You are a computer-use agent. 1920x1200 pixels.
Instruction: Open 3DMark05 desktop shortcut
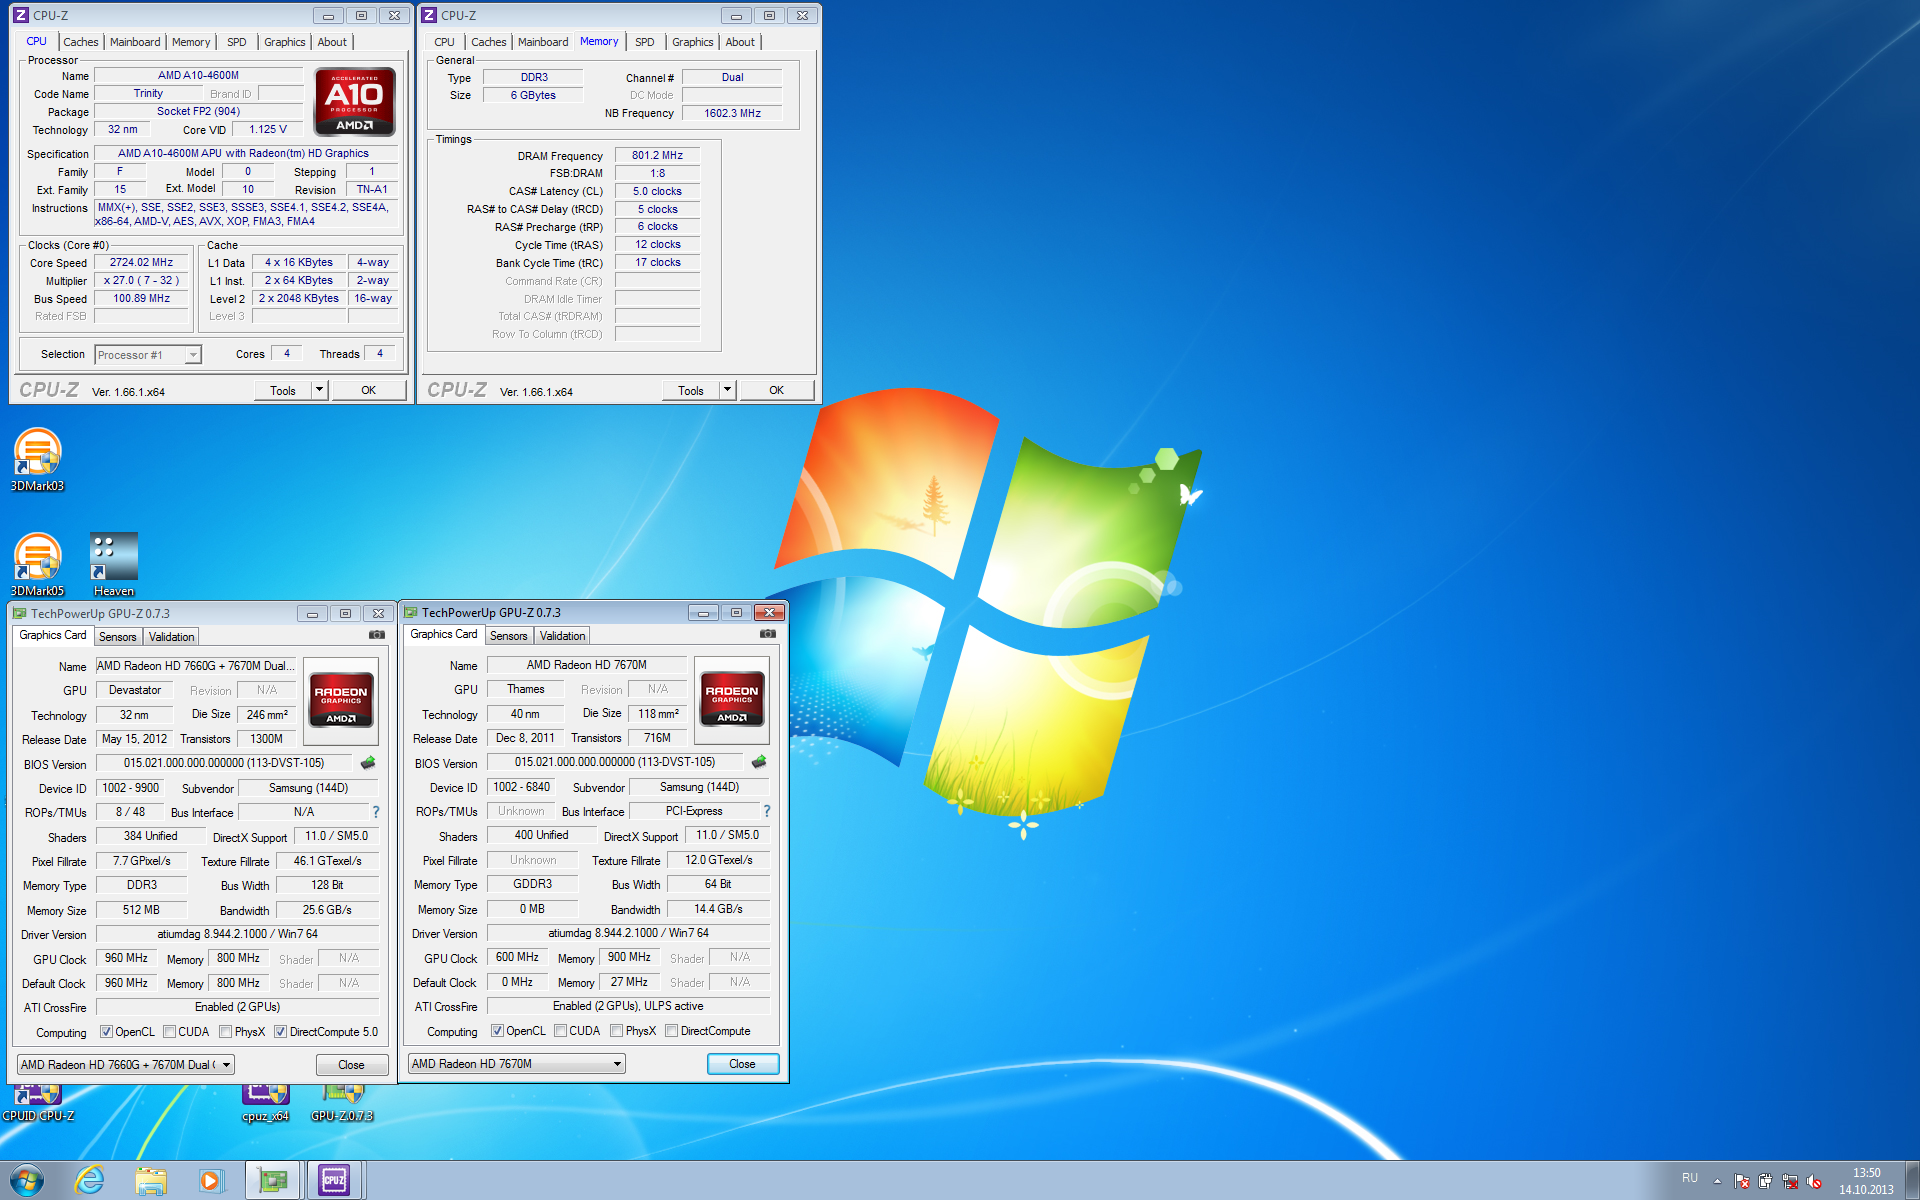tap(37, 564)
